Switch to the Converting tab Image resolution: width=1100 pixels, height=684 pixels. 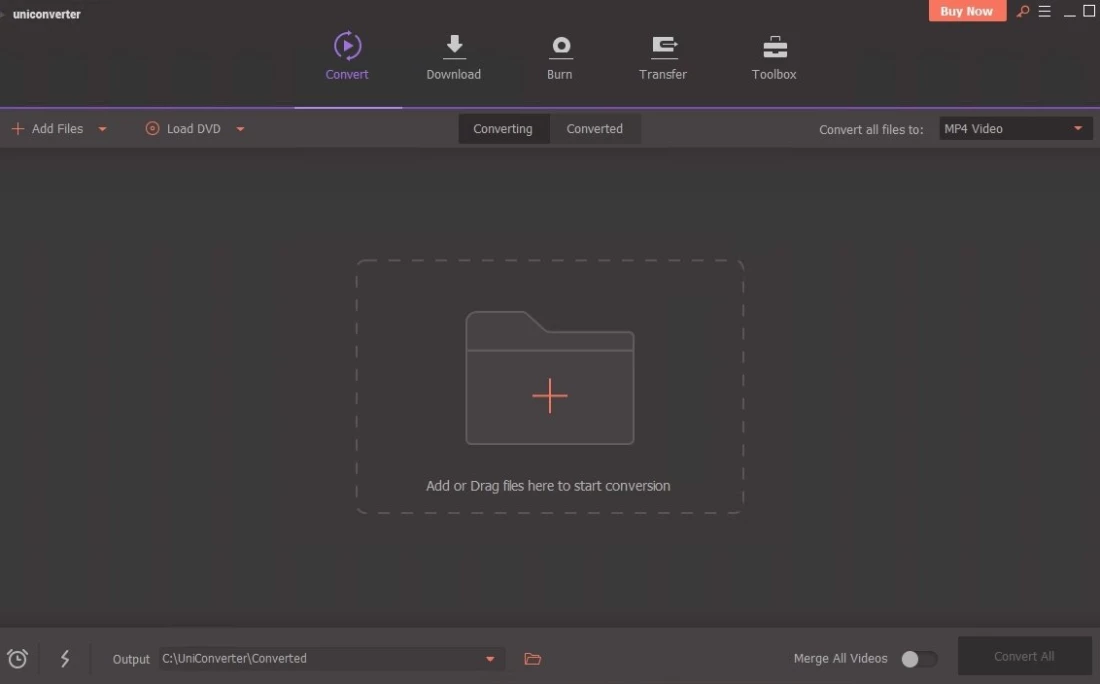503,129
